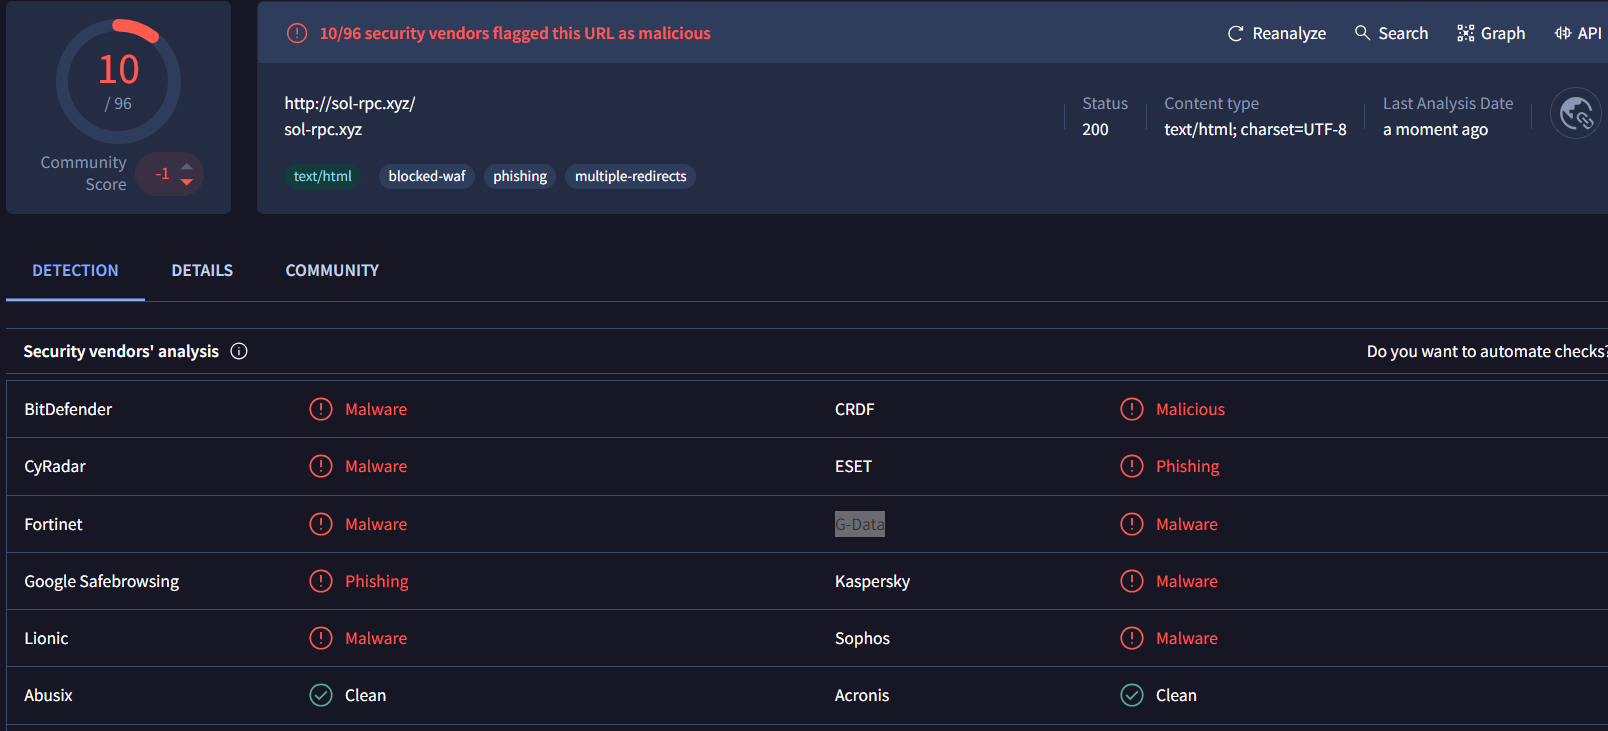Viewport: 1608px width, 731px height.
Task: Click the BitDefender vendor name
Action: [x=68, y=409]
